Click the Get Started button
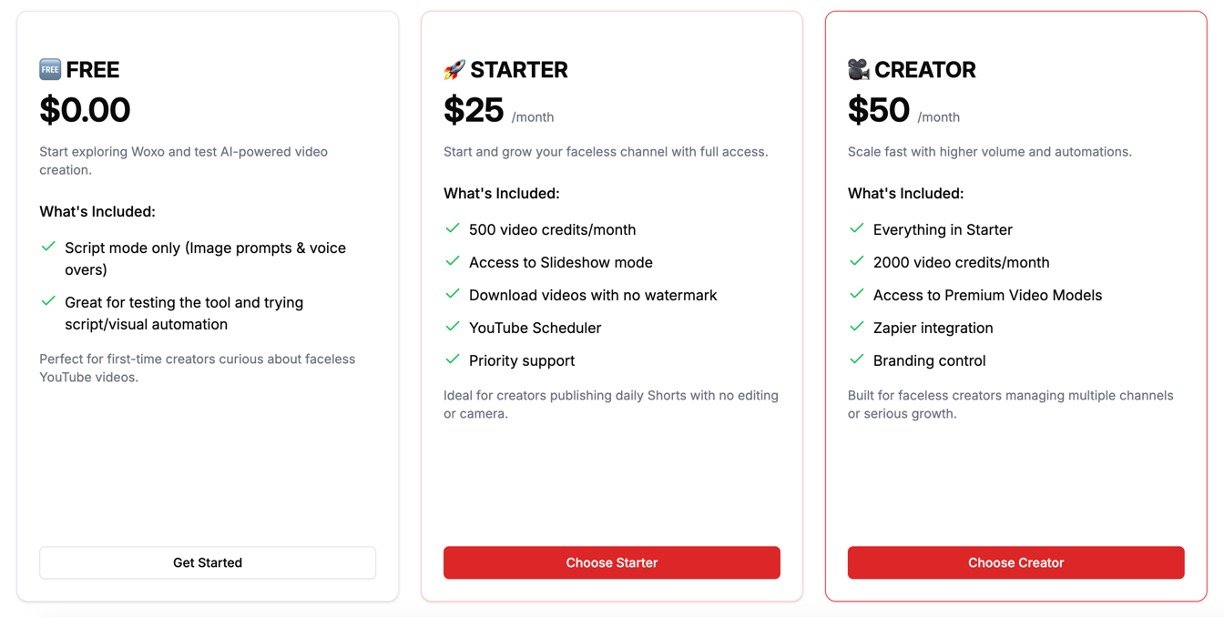Screen dimensions: 1224x618 coord(207,563)
